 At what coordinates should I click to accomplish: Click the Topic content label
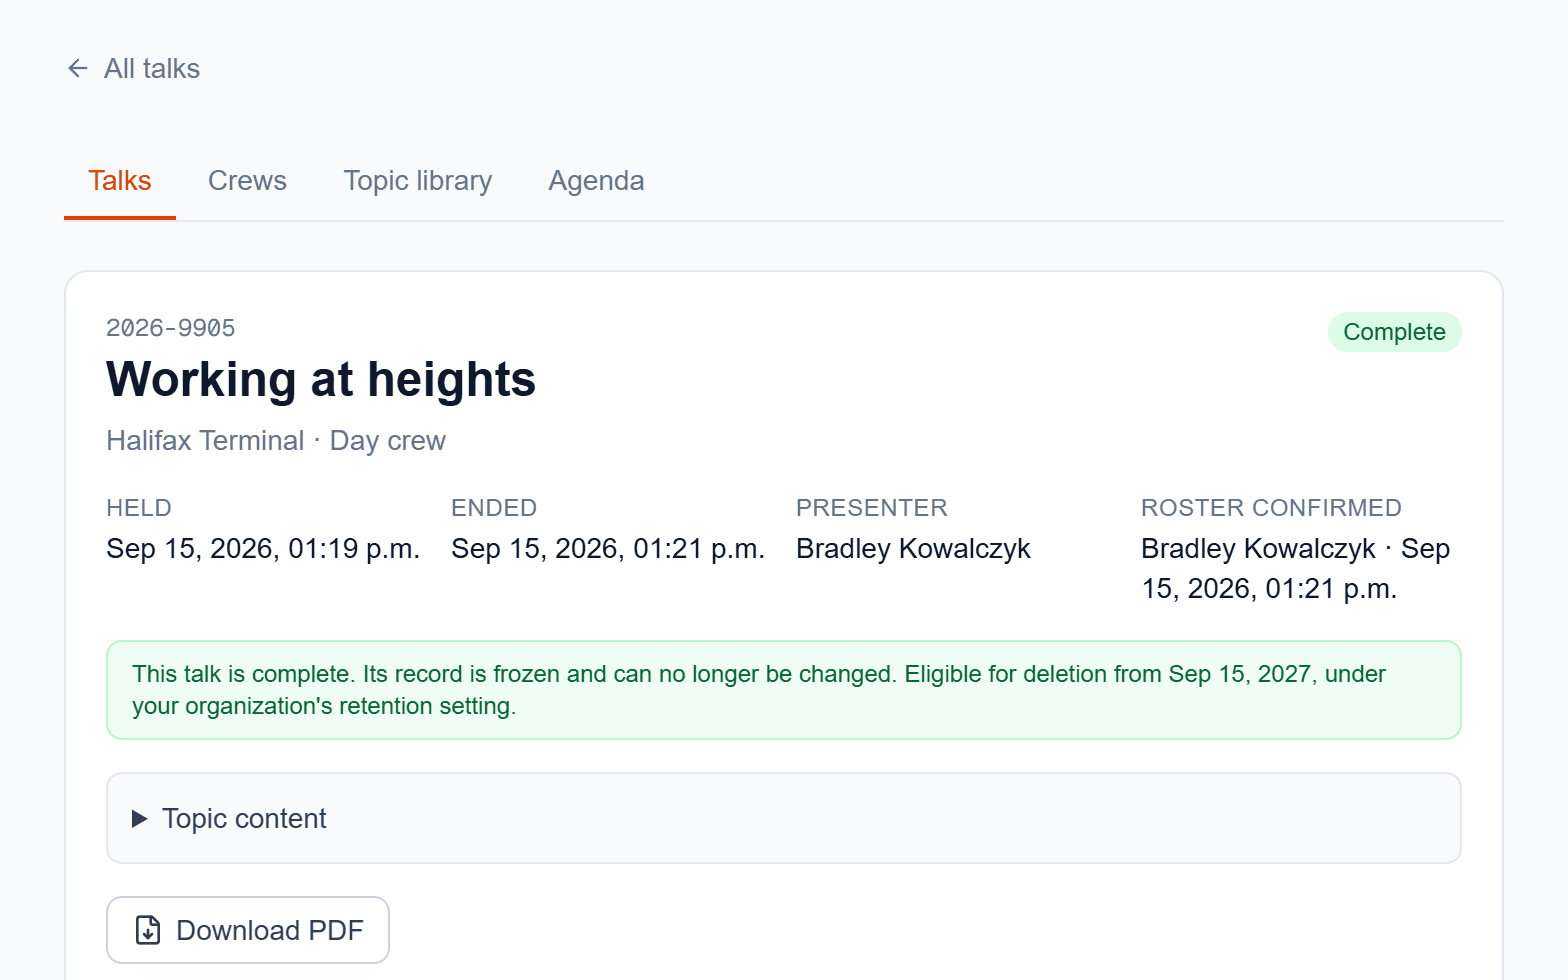pos(244,819)
